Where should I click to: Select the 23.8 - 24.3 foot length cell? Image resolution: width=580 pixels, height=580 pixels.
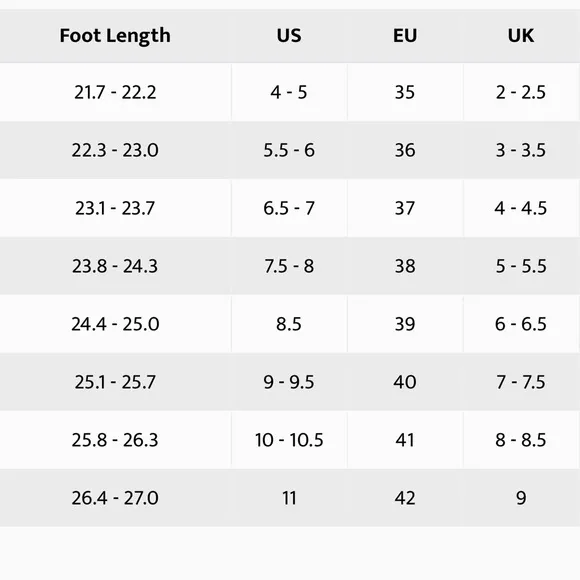pos(115,266)
